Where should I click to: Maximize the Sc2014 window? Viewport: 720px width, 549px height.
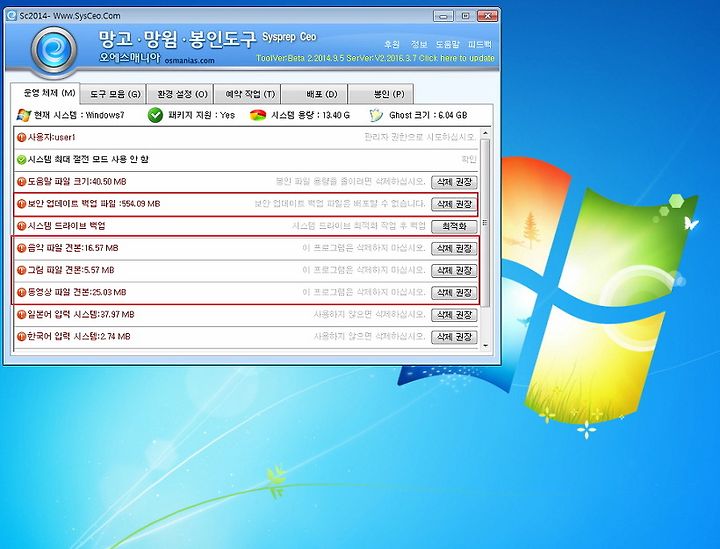click(x=465, y=16)
